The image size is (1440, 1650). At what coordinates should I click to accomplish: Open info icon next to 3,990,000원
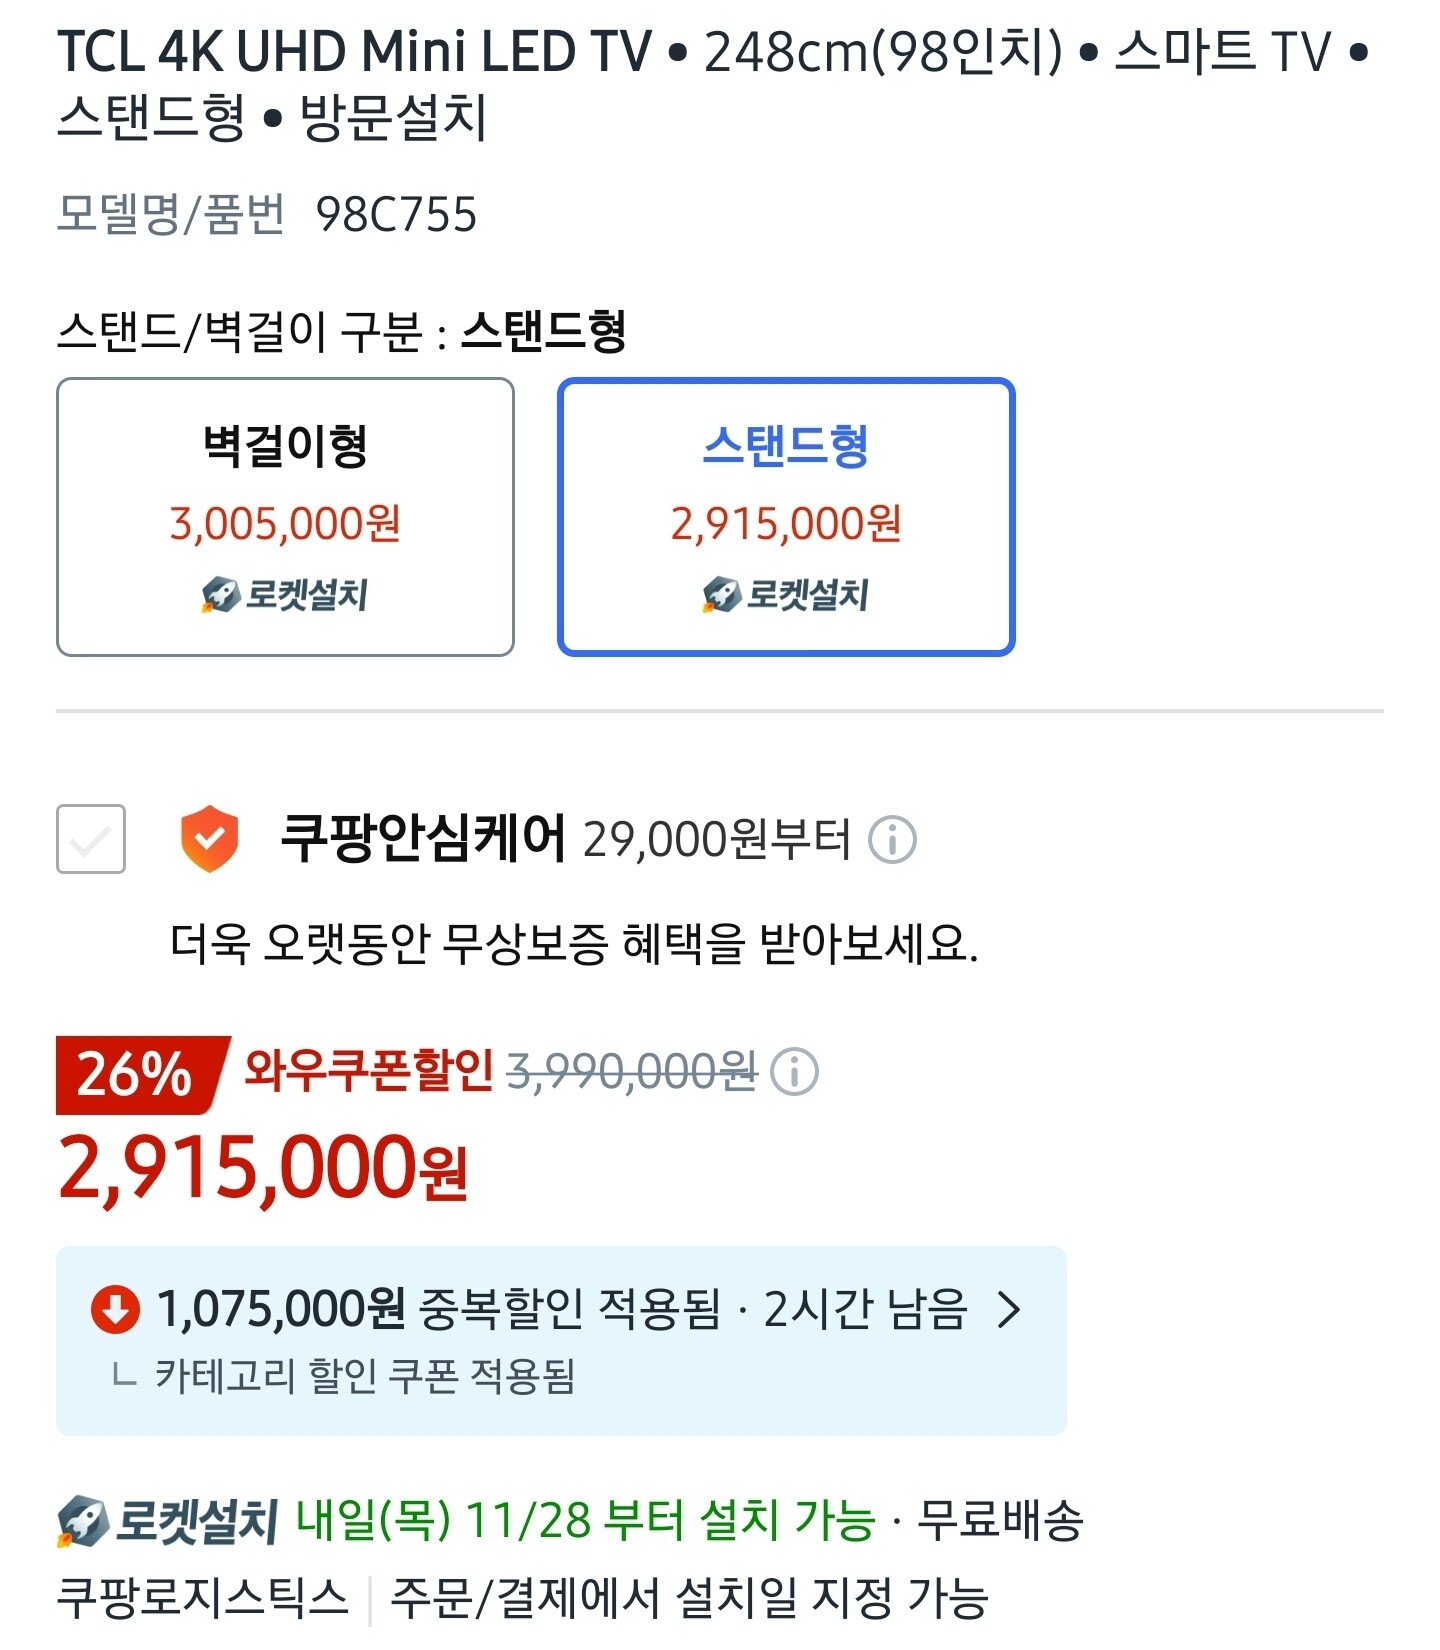[x=796, y=1072]
